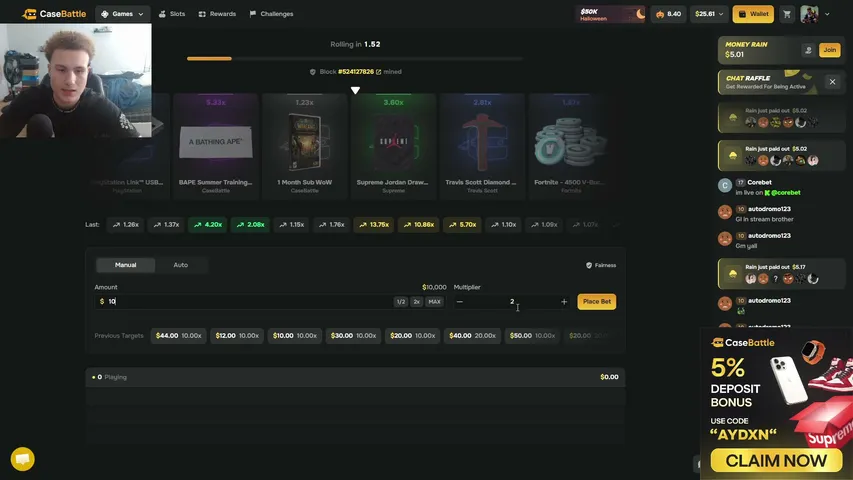
Task: Open the live chat support bubble
Action: pos(22,459)
